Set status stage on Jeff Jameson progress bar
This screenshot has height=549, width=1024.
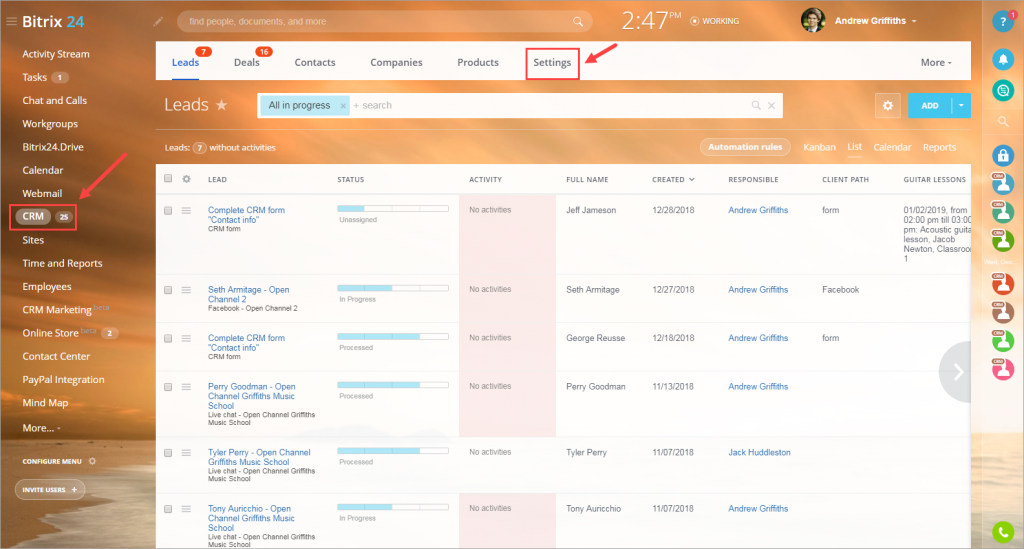tap(392, 209)
